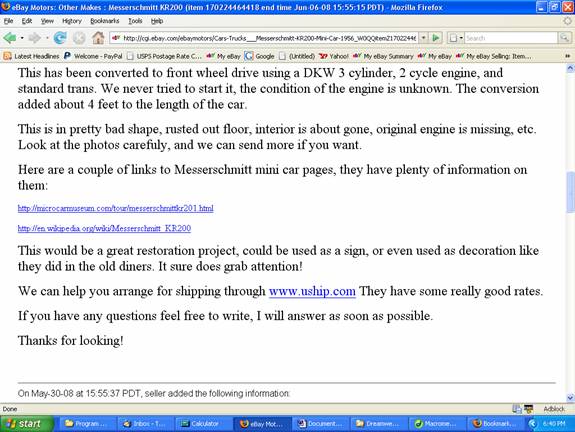Open the Help menu
This screenshot has height=432, width=575.
click(157, 21)
